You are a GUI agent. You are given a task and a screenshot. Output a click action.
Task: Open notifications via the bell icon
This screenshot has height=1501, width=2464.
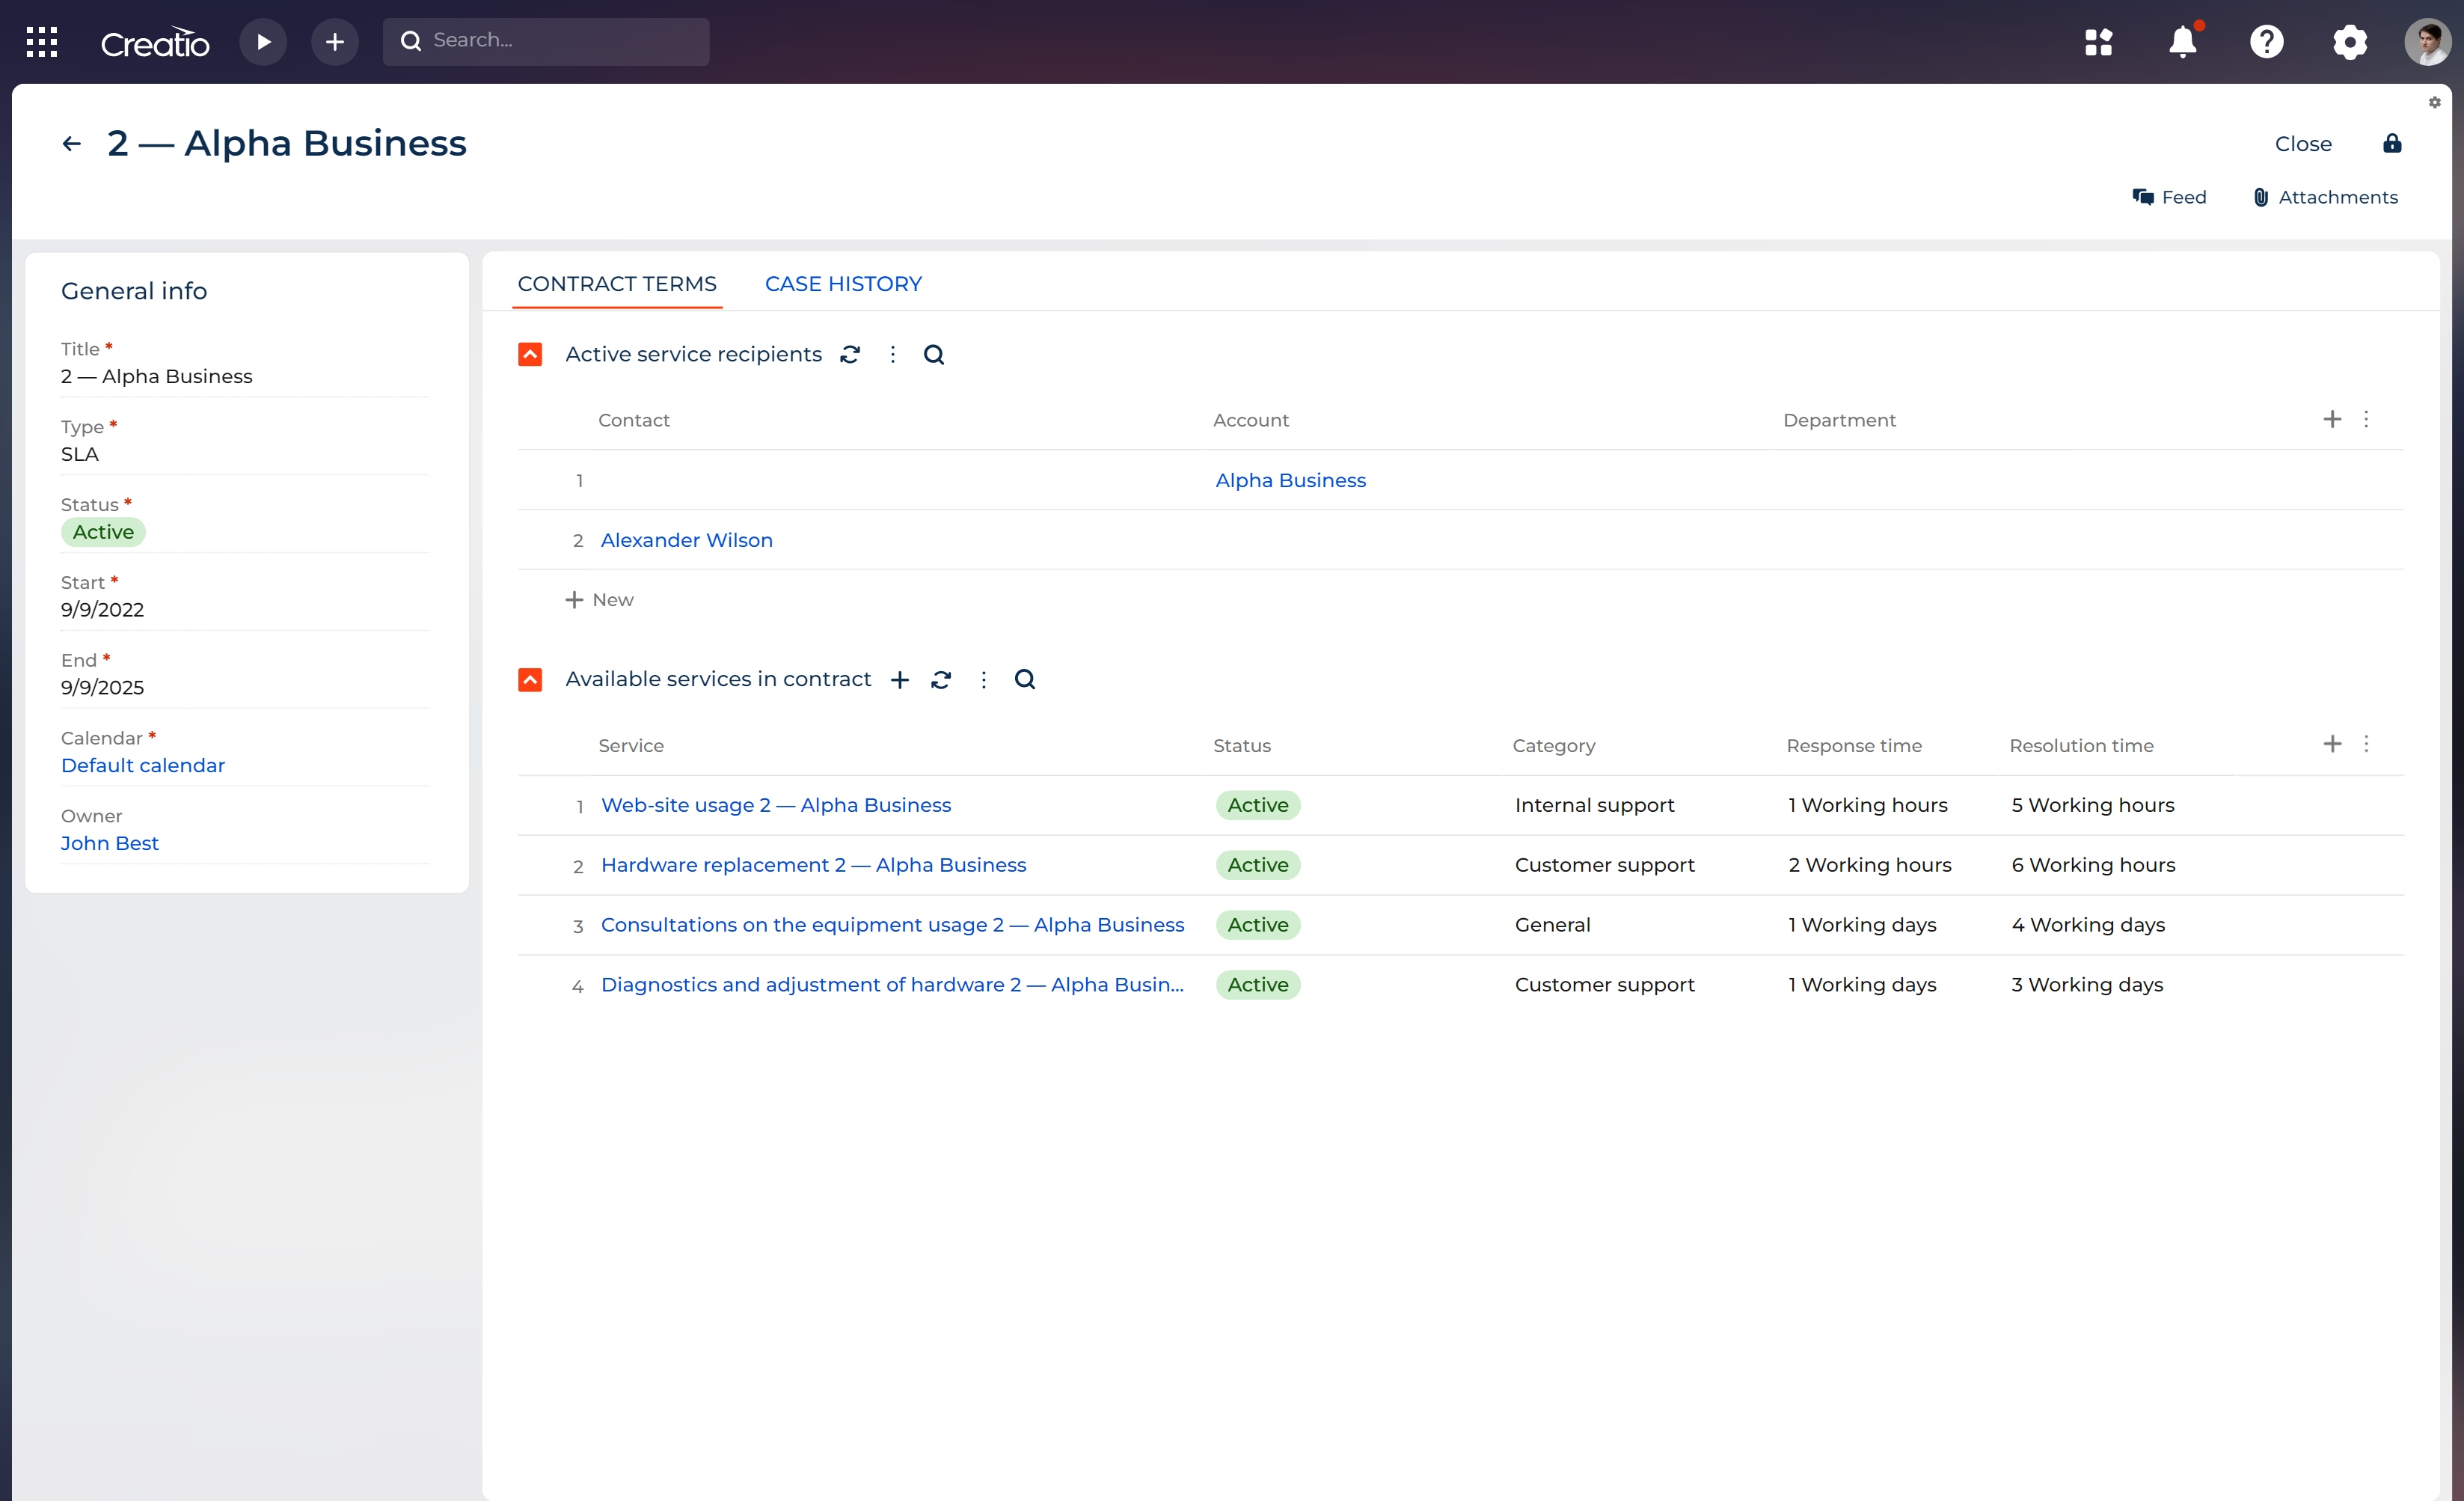point(2182,42)
